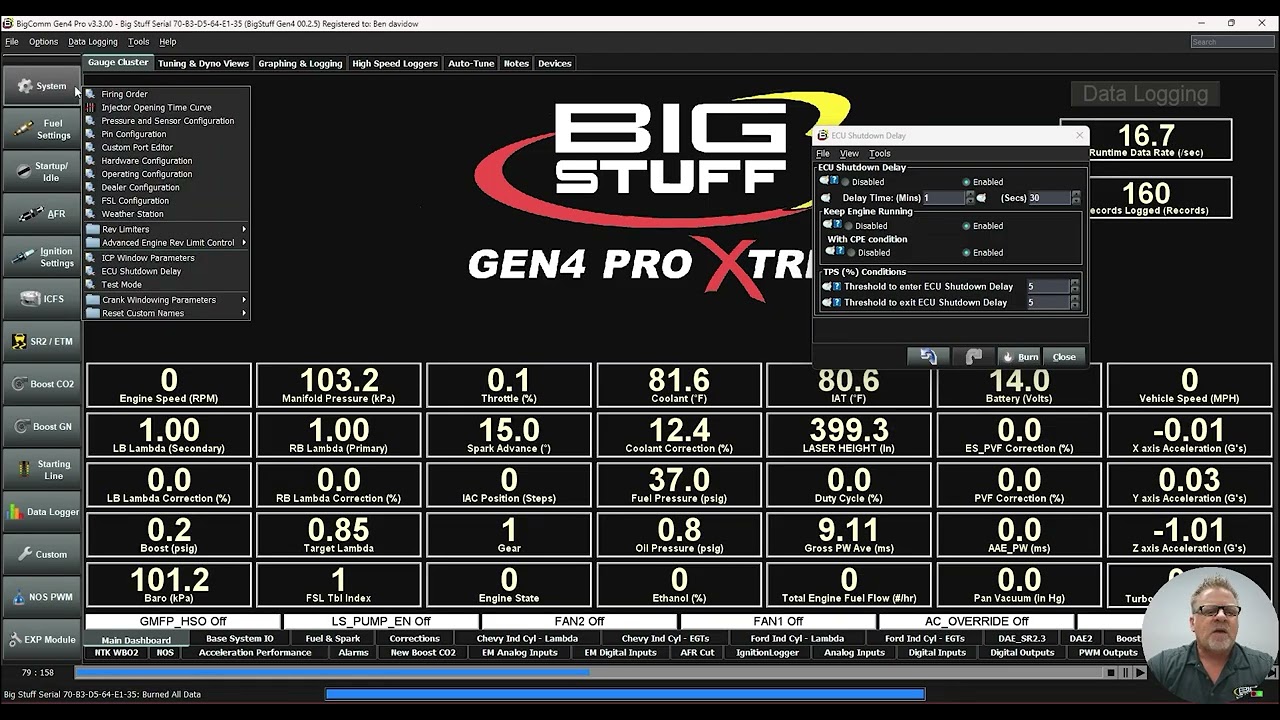Select Firing Order from System menu

(166, 94)
